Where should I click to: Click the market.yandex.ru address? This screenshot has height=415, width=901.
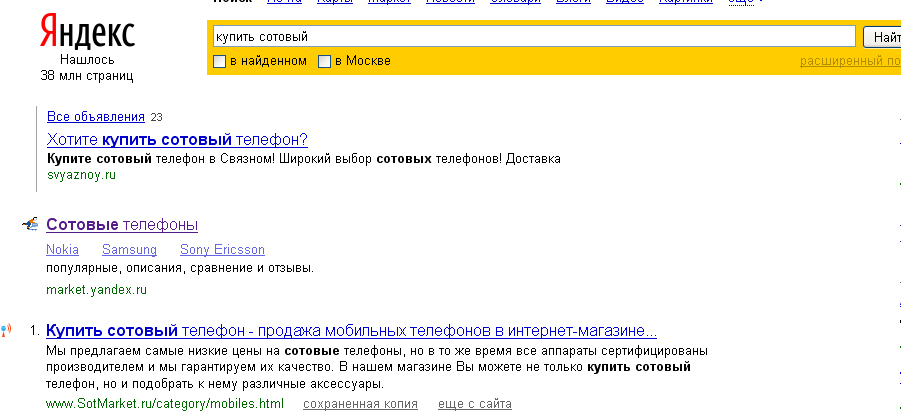97,290
